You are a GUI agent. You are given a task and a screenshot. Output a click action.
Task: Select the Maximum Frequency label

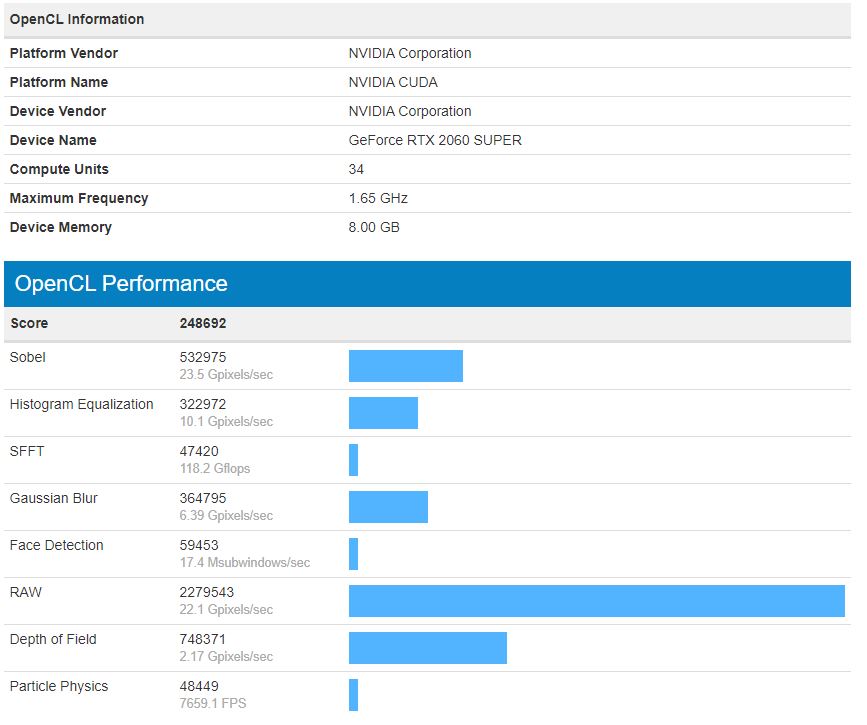click(x=79, y=198)
